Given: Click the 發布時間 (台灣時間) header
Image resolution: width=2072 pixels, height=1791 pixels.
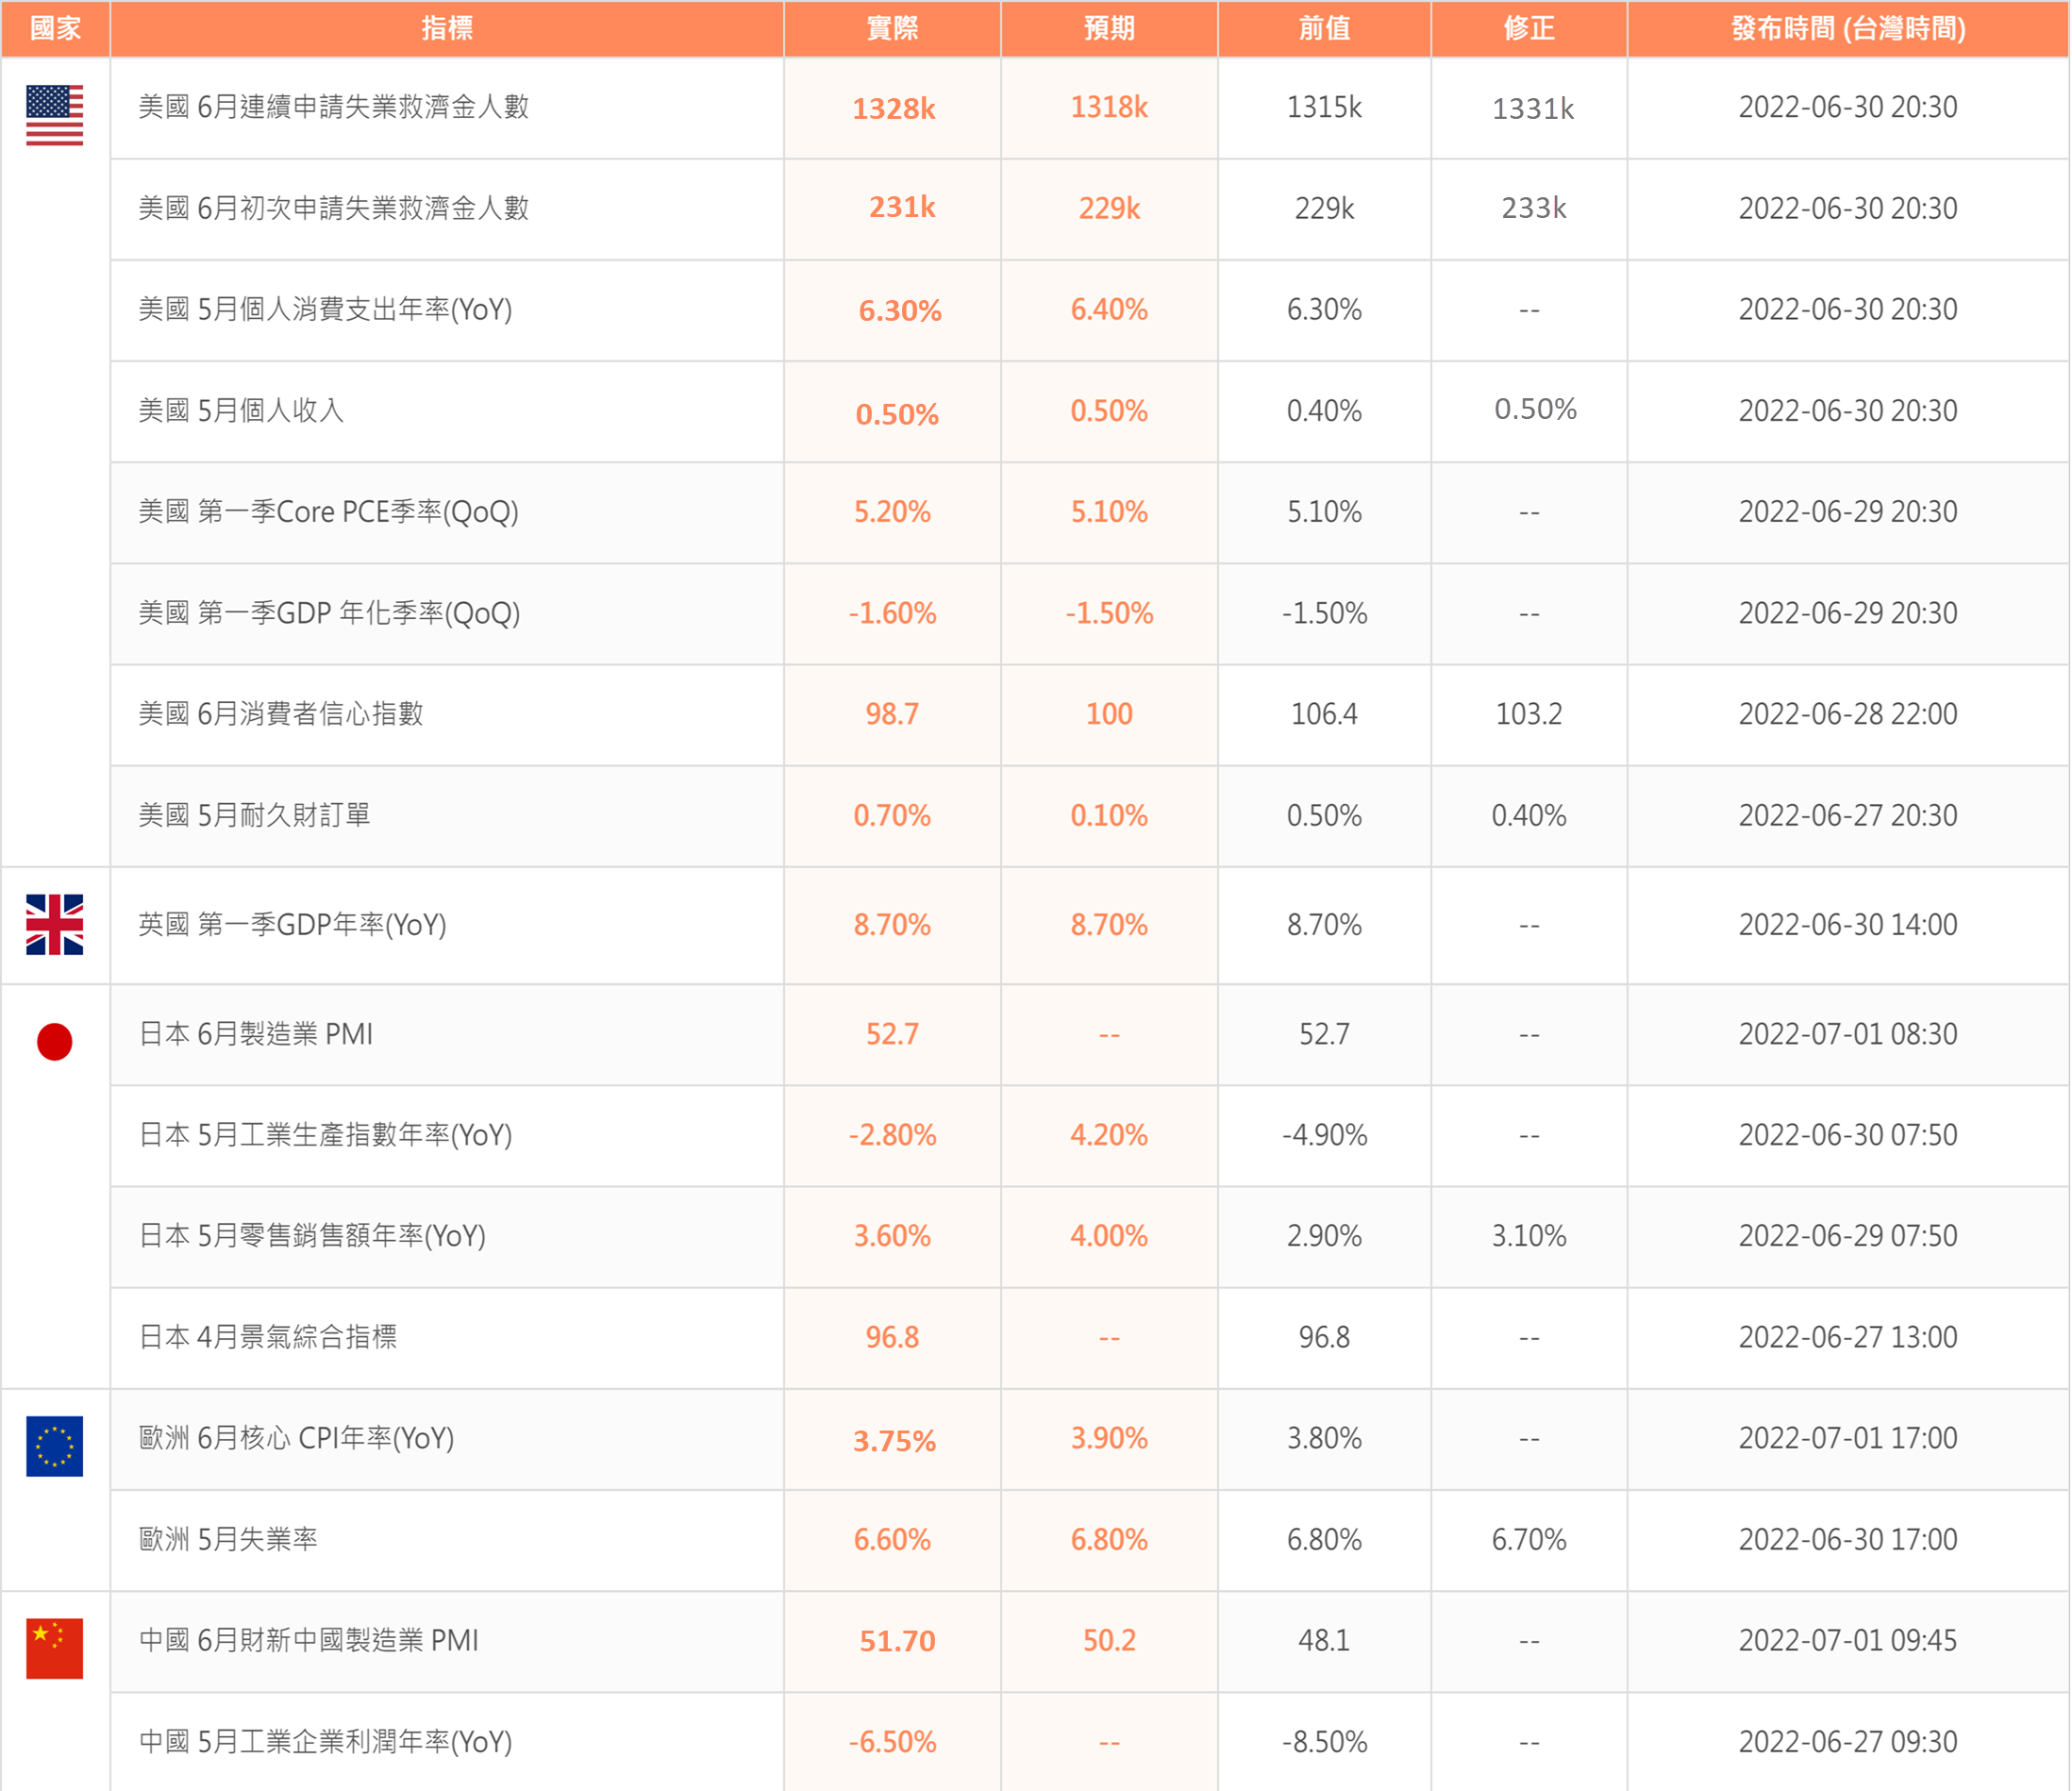Looking at the screenshot, I should coord(1848,28).
